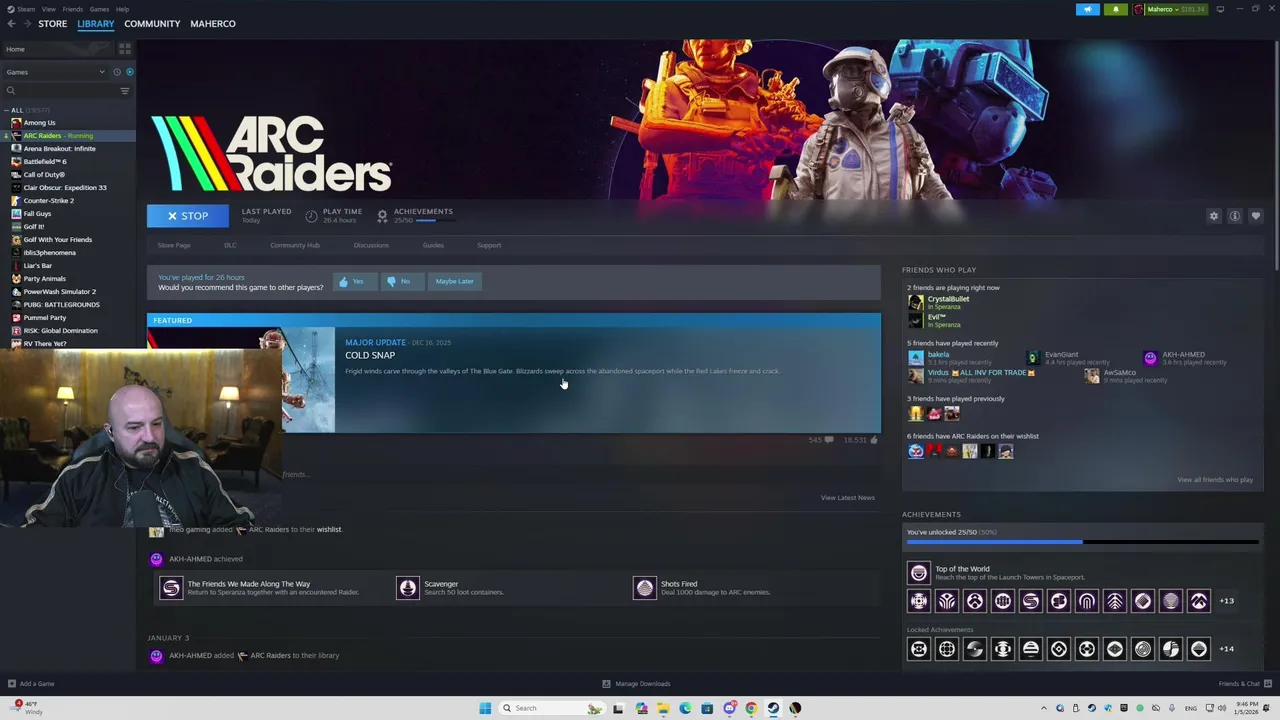Expand the Games collection dropdown
1280x720 pixels.
[55, 72]
